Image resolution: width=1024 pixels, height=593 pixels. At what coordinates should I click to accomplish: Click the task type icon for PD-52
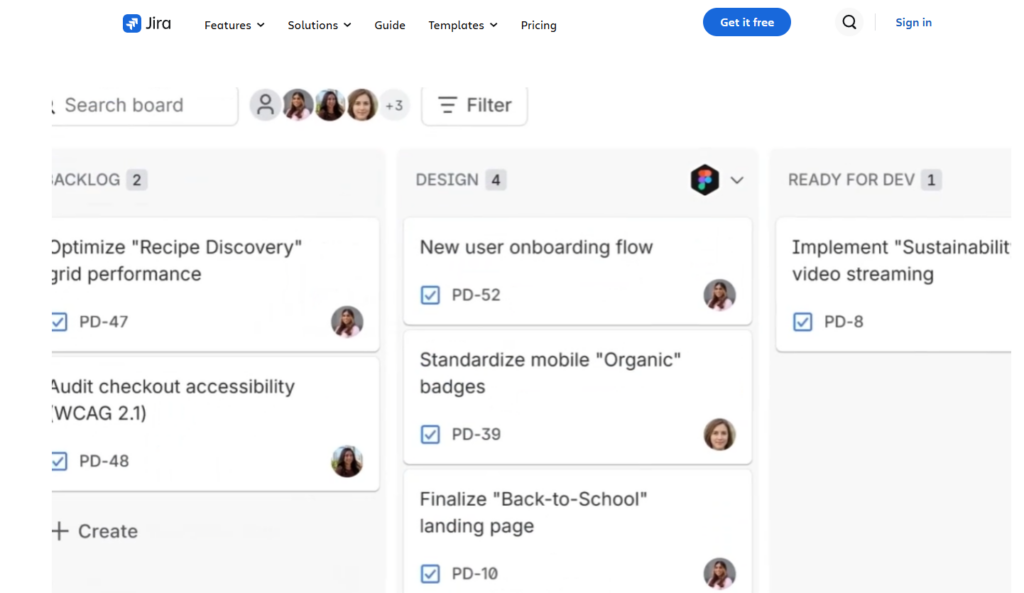(x=430, y=295)
